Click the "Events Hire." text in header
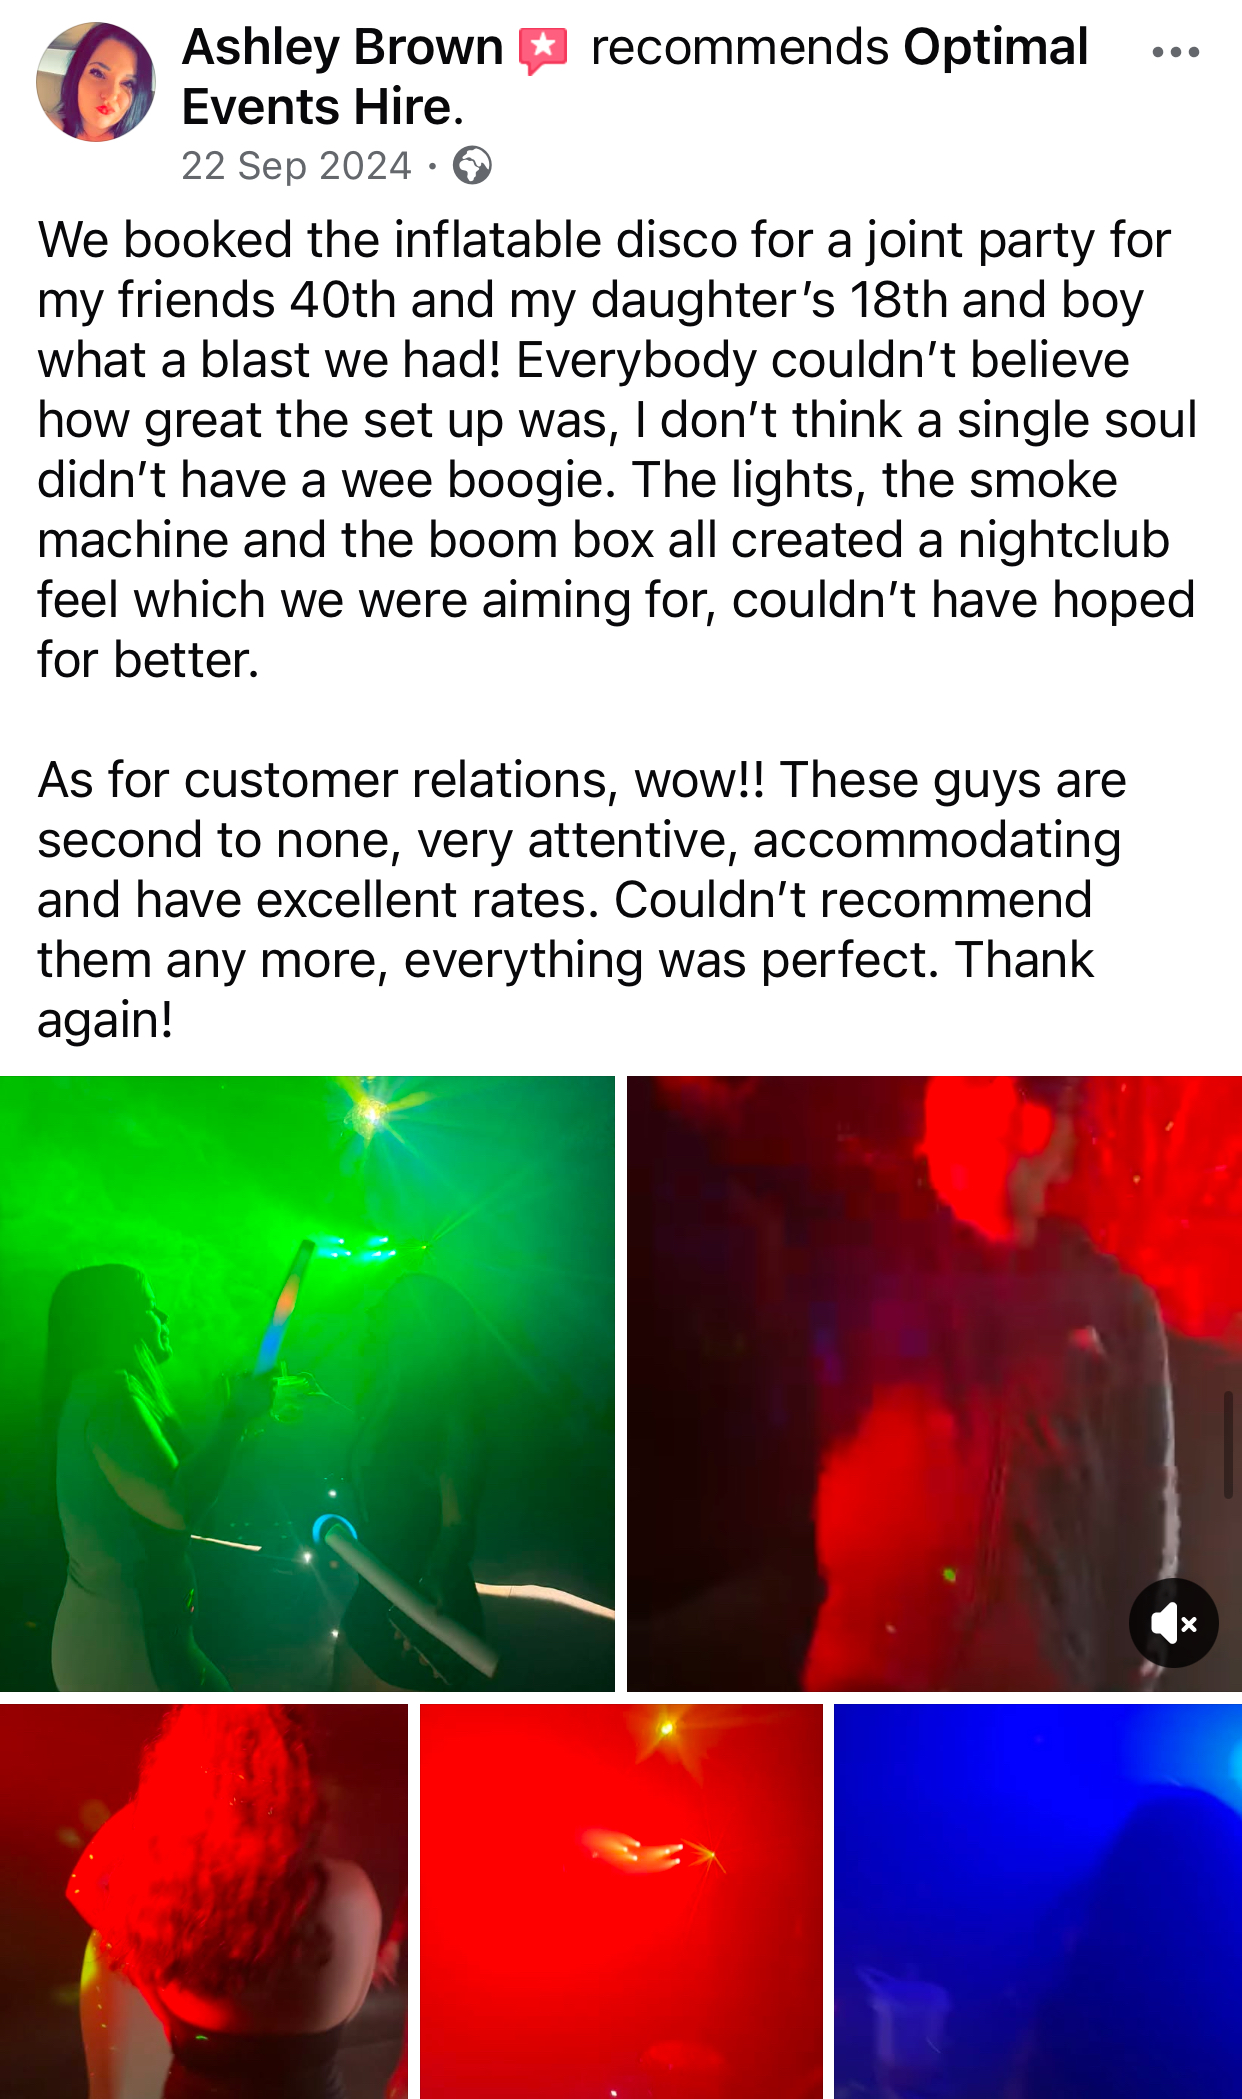Image resolution: width=1242 pixels, height=2099 pixels. 323,107
